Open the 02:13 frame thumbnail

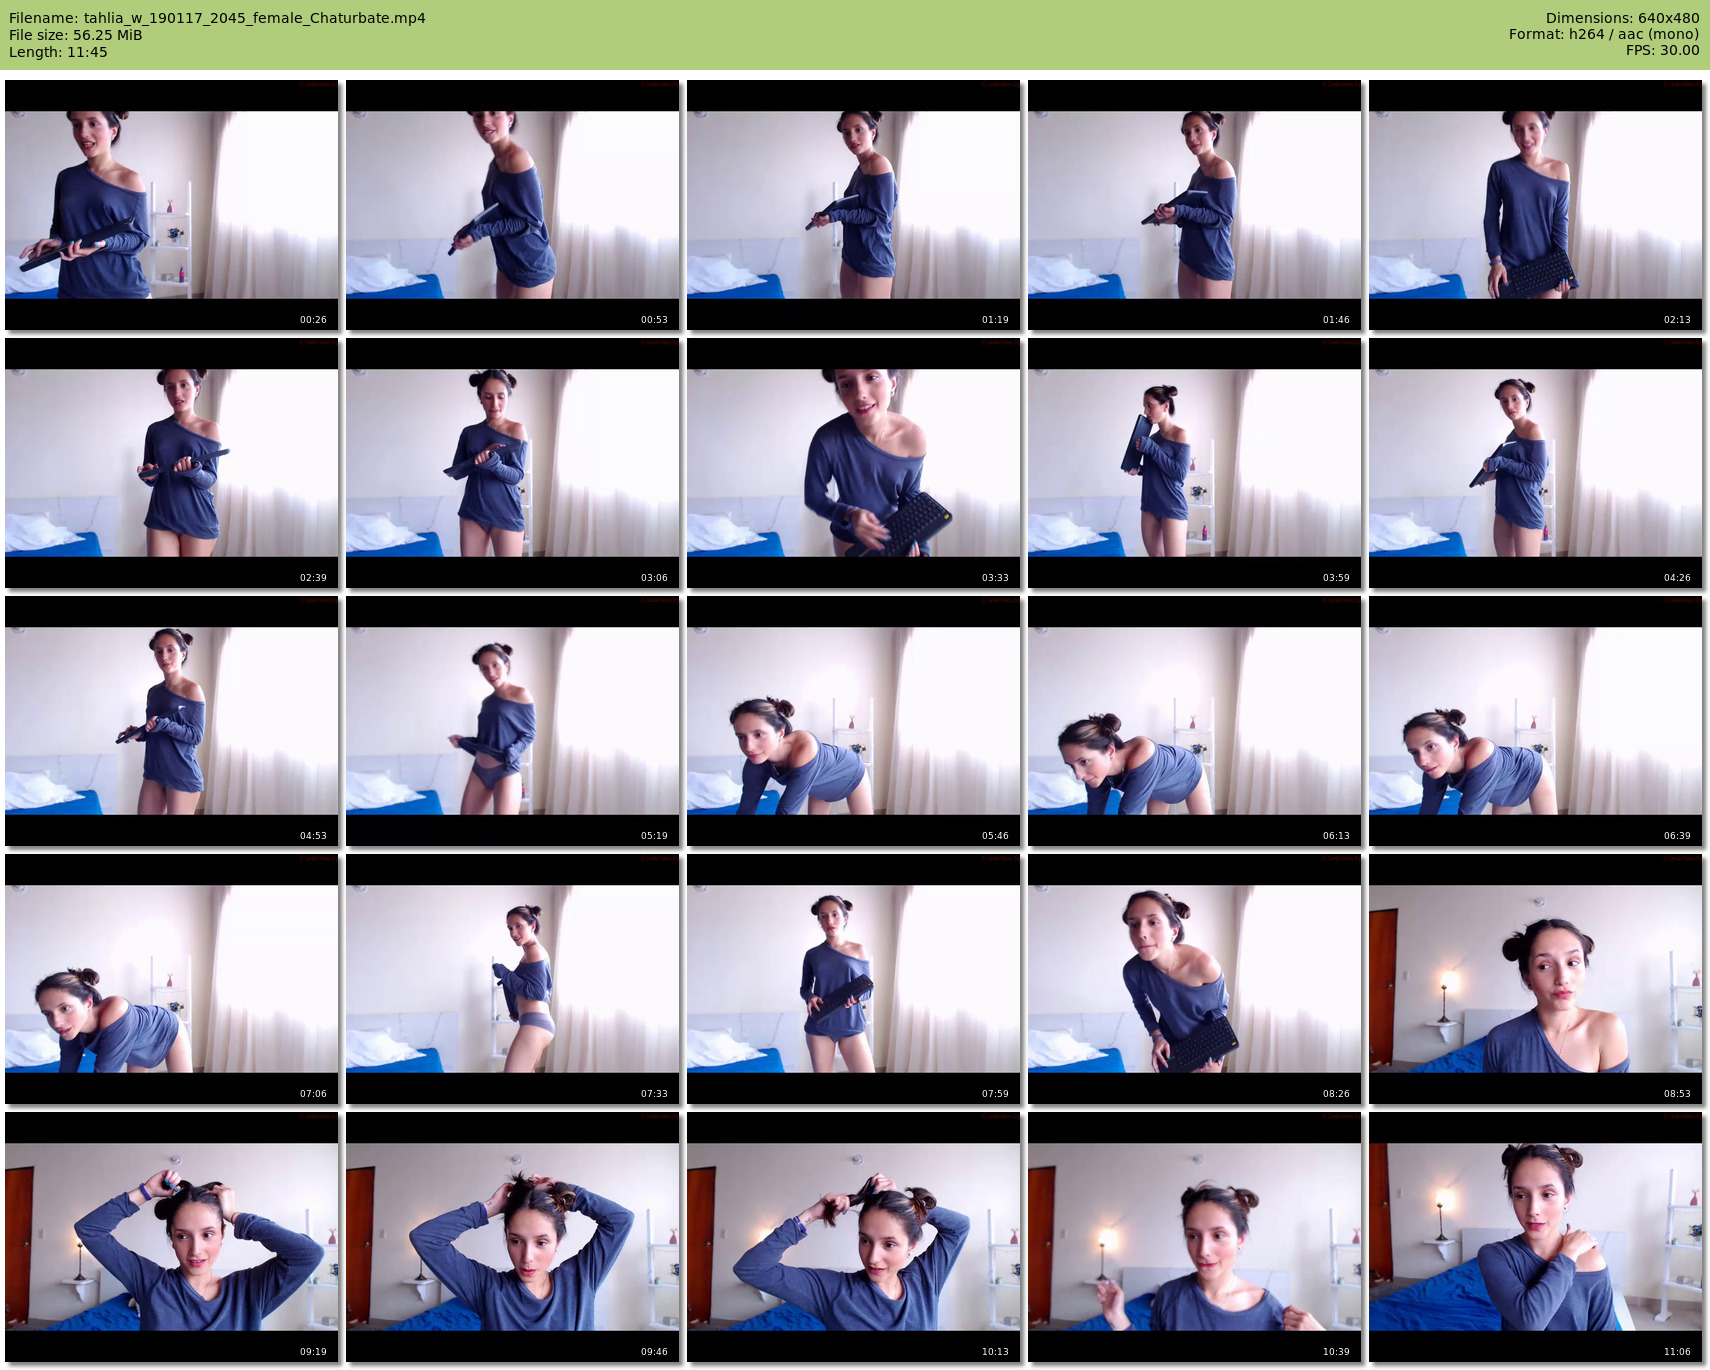1536,205
